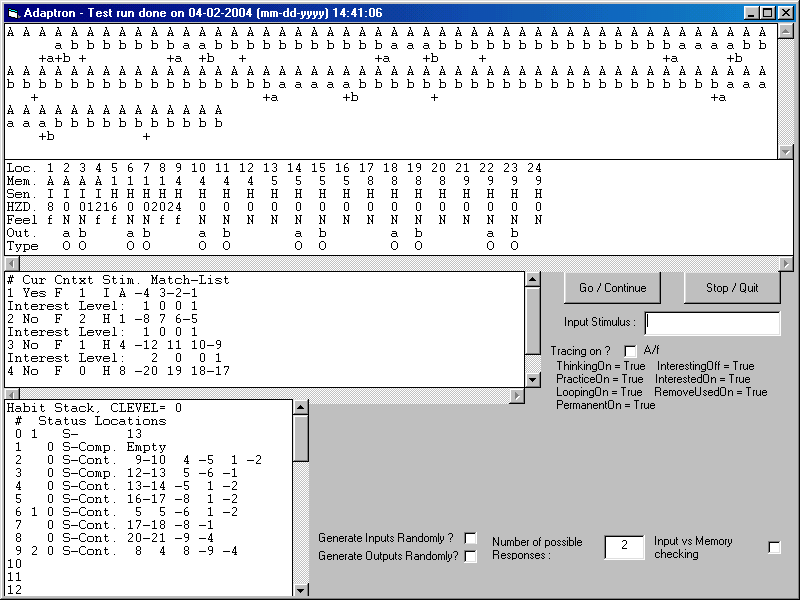Maximize the Adaptron window
Image resolution: width=800 pixels, height=600 pixels.
pyautogui.click(x=767, y=13)
